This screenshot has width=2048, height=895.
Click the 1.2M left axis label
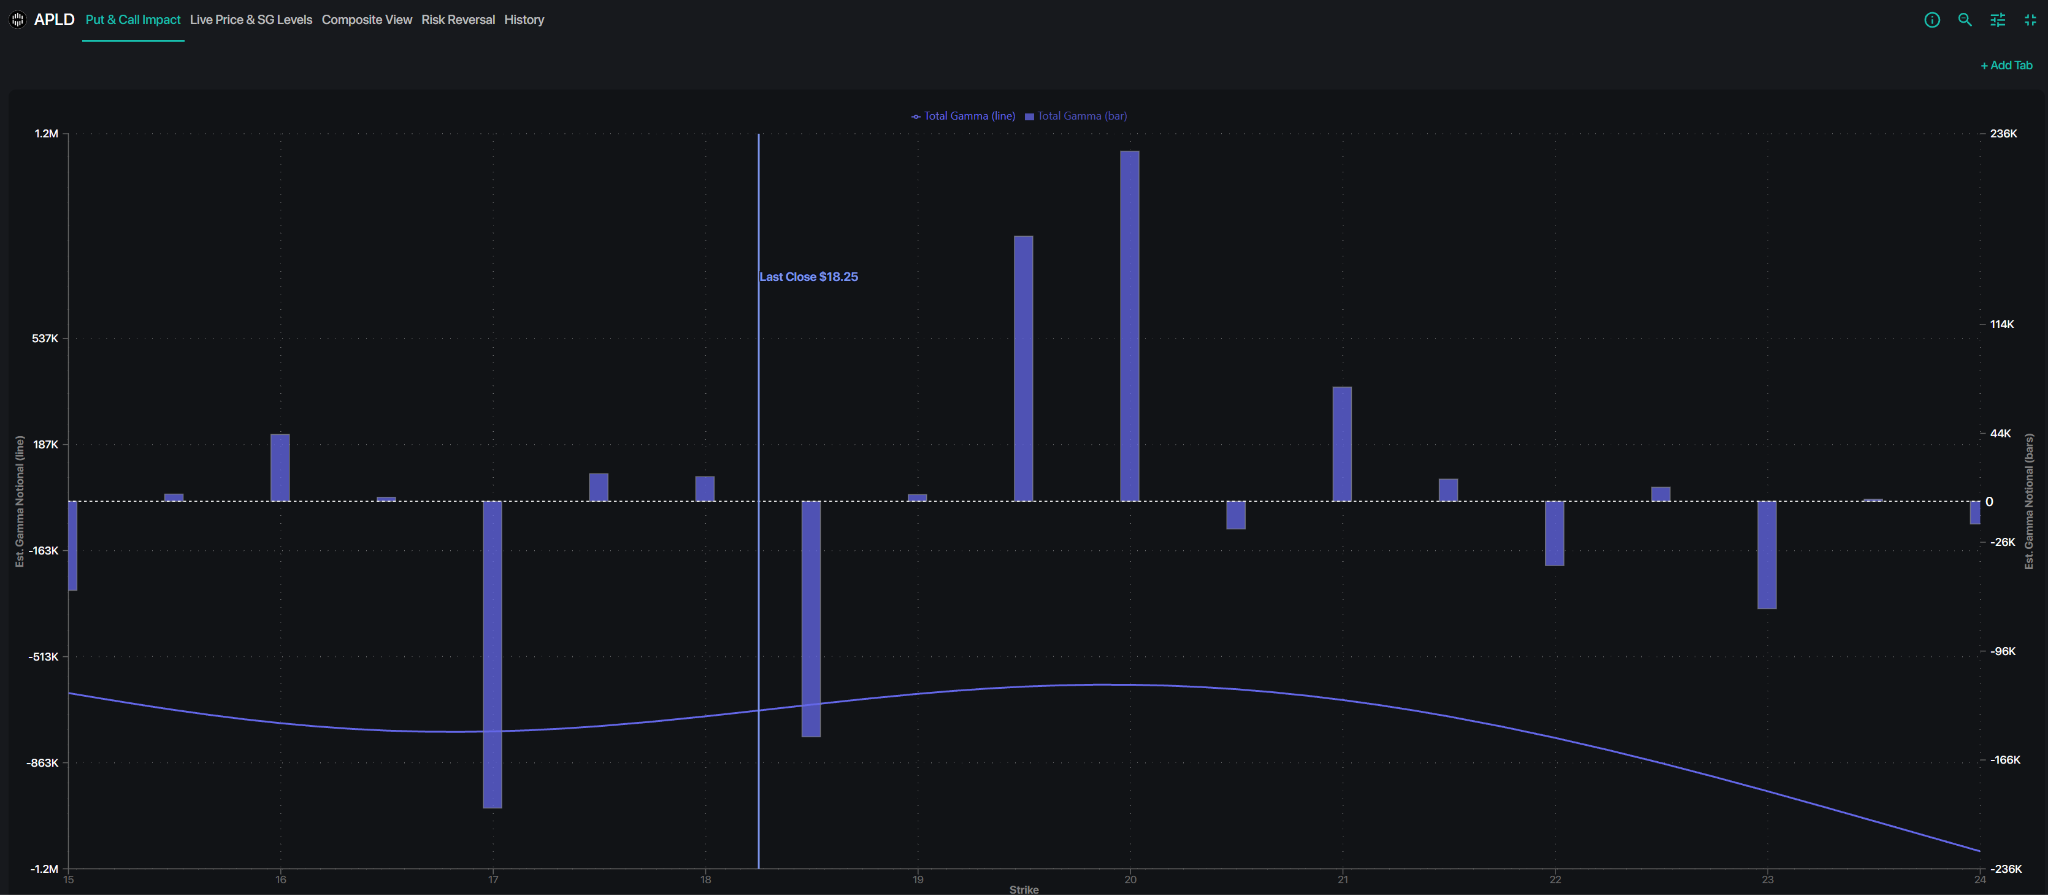click(46, 134)
